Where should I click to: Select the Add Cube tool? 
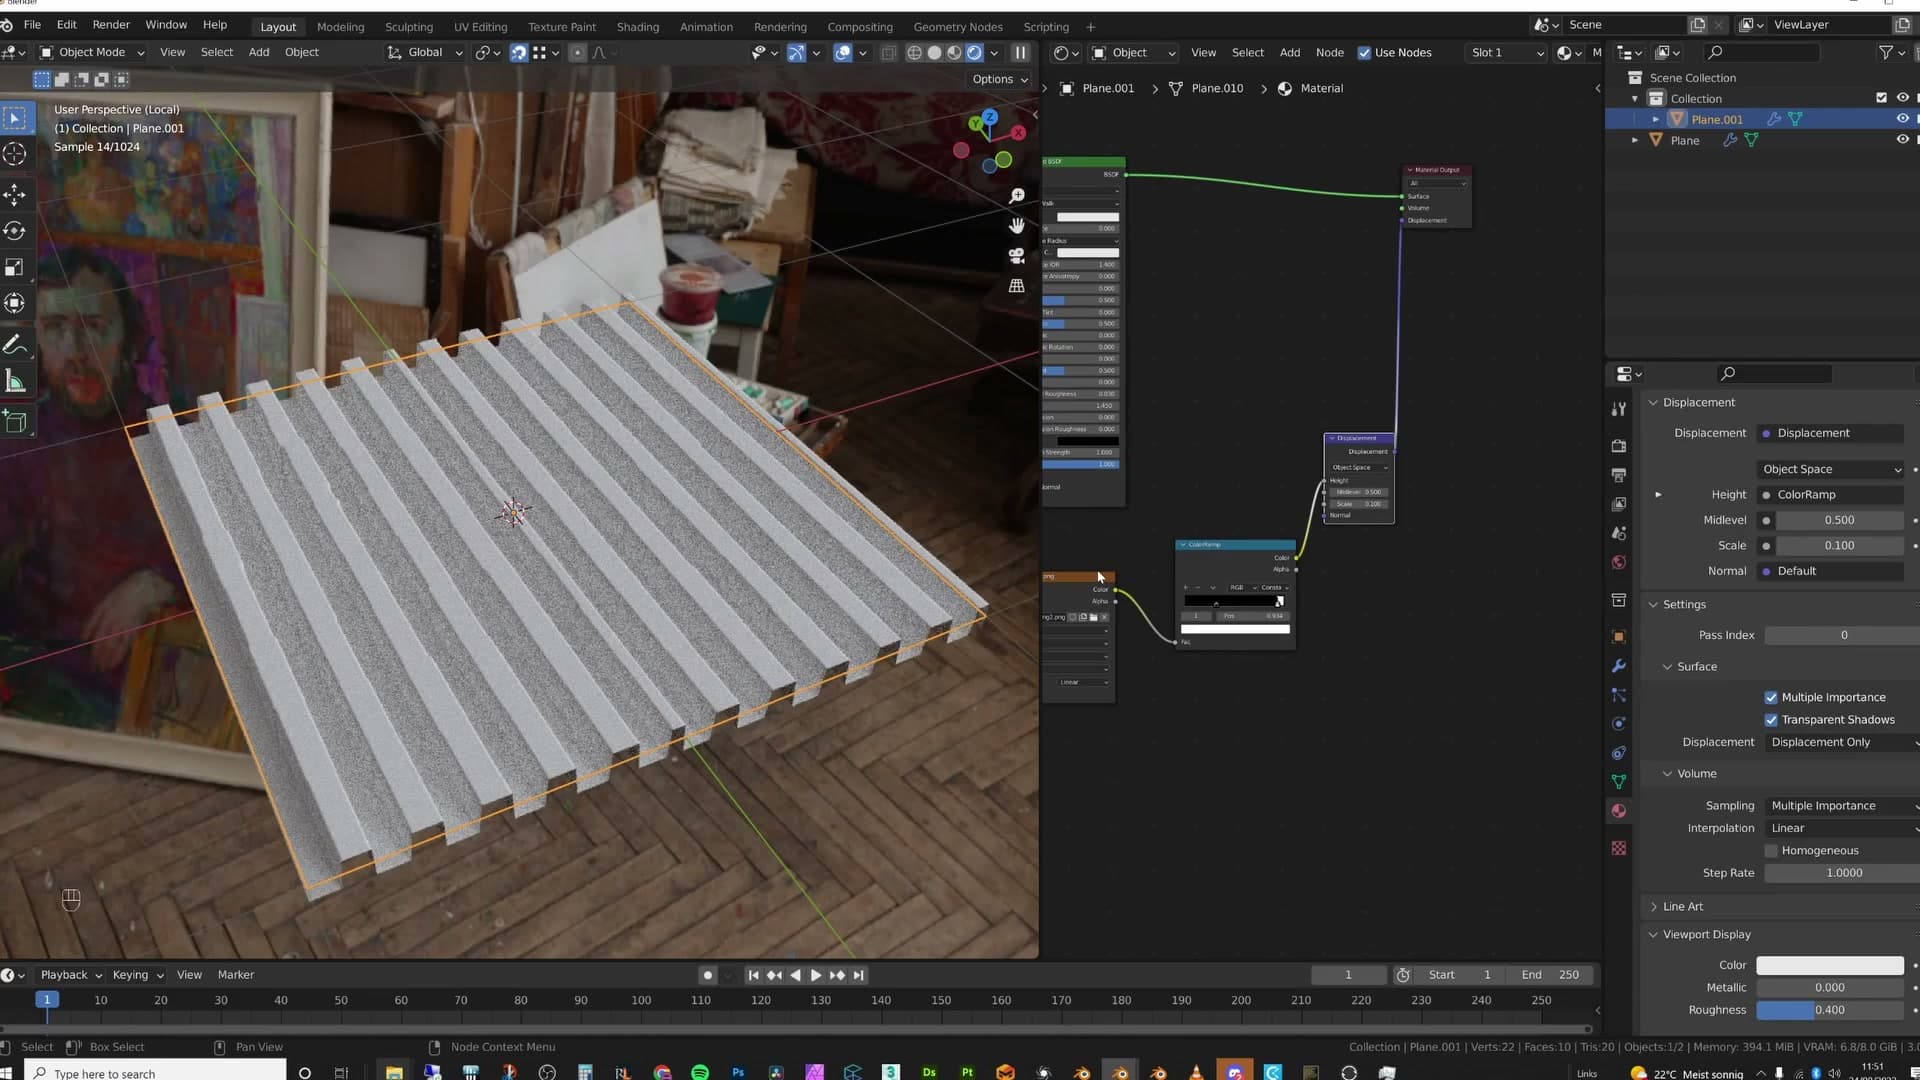(15, 422)
